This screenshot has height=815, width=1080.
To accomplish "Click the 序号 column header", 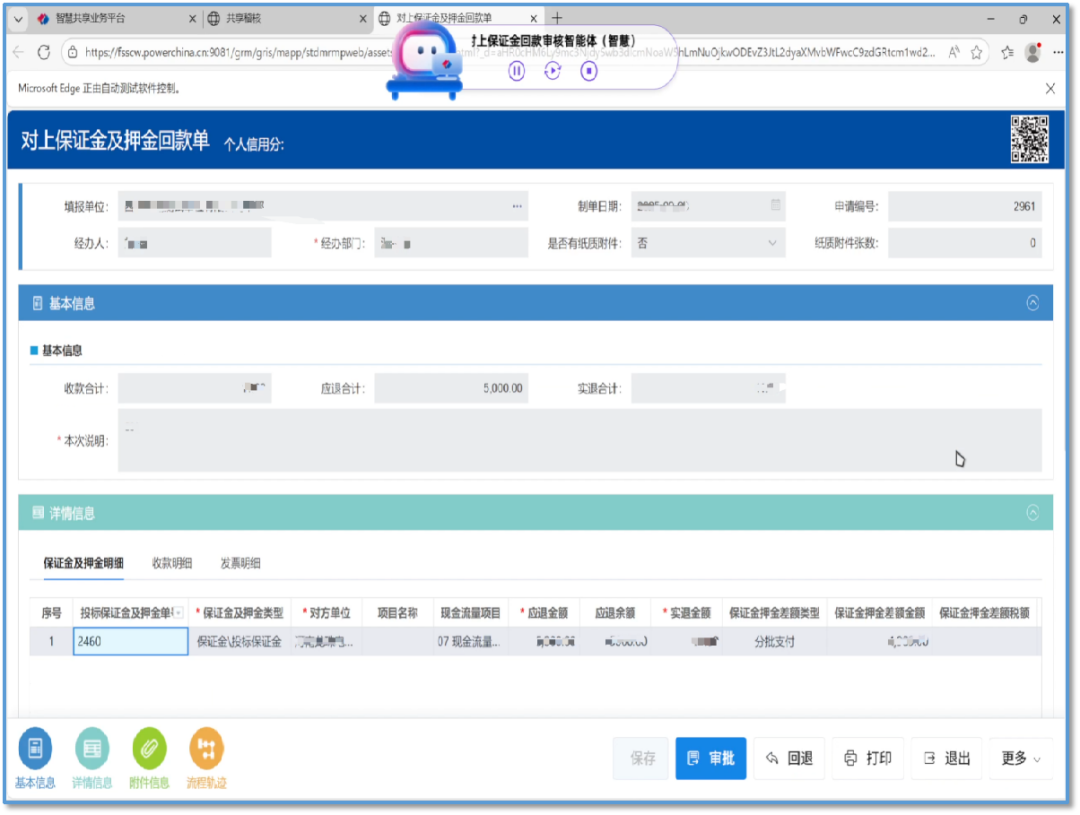I will click(x=52, y=613).
